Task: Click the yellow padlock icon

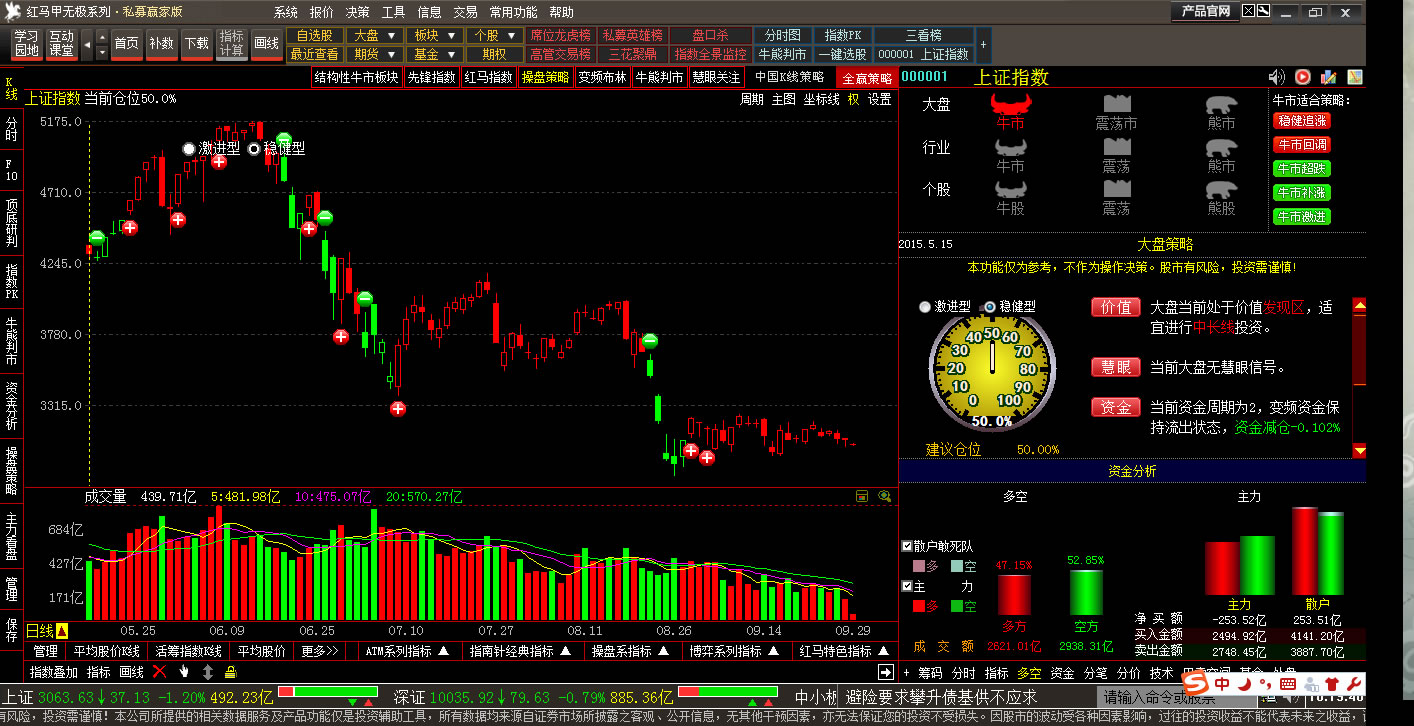Action: (x=230, y=672)
